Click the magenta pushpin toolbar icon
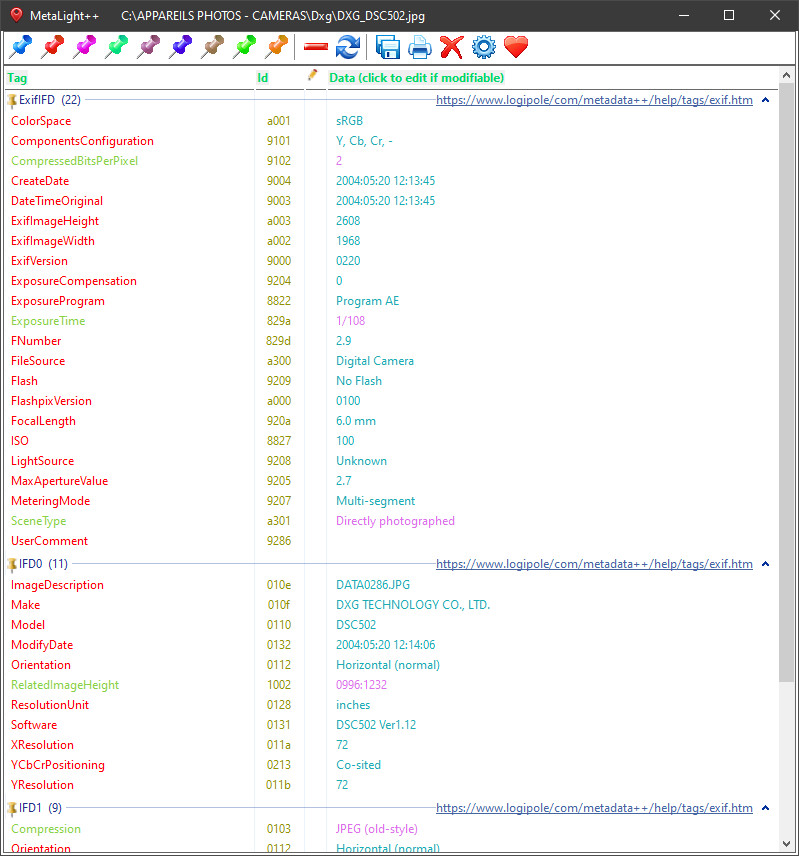Screen dimensions: 799x856 tap(85, 47)
